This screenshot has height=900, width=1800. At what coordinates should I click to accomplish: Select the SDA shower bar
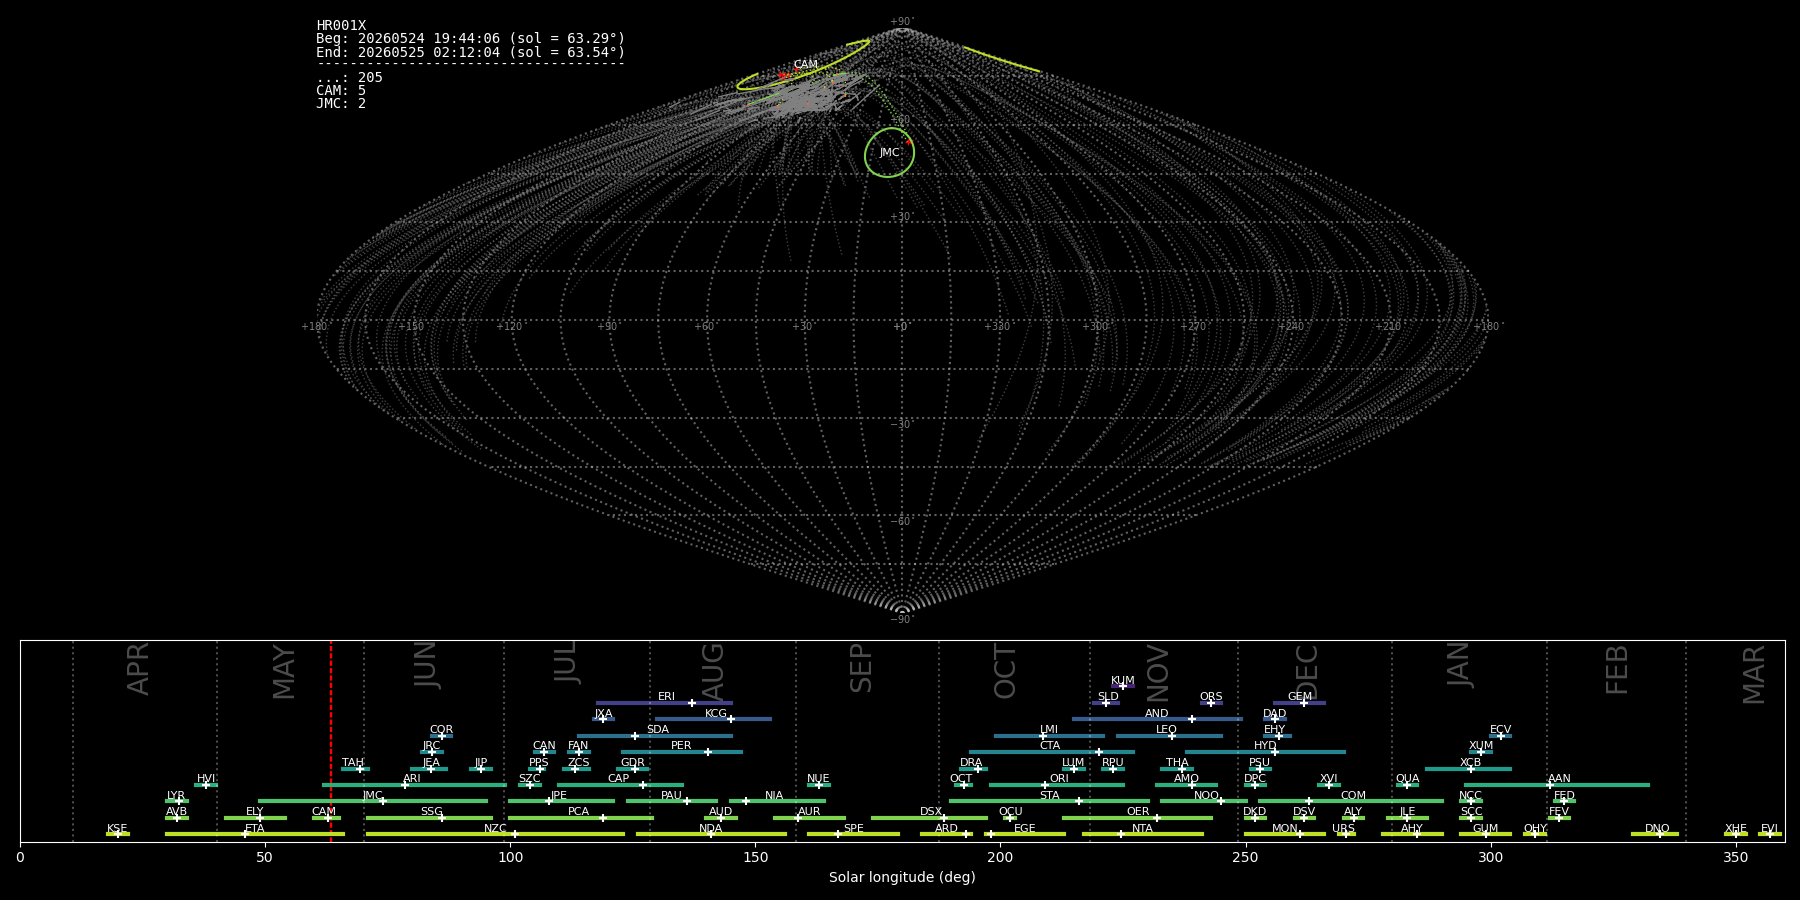coord(655,736)
